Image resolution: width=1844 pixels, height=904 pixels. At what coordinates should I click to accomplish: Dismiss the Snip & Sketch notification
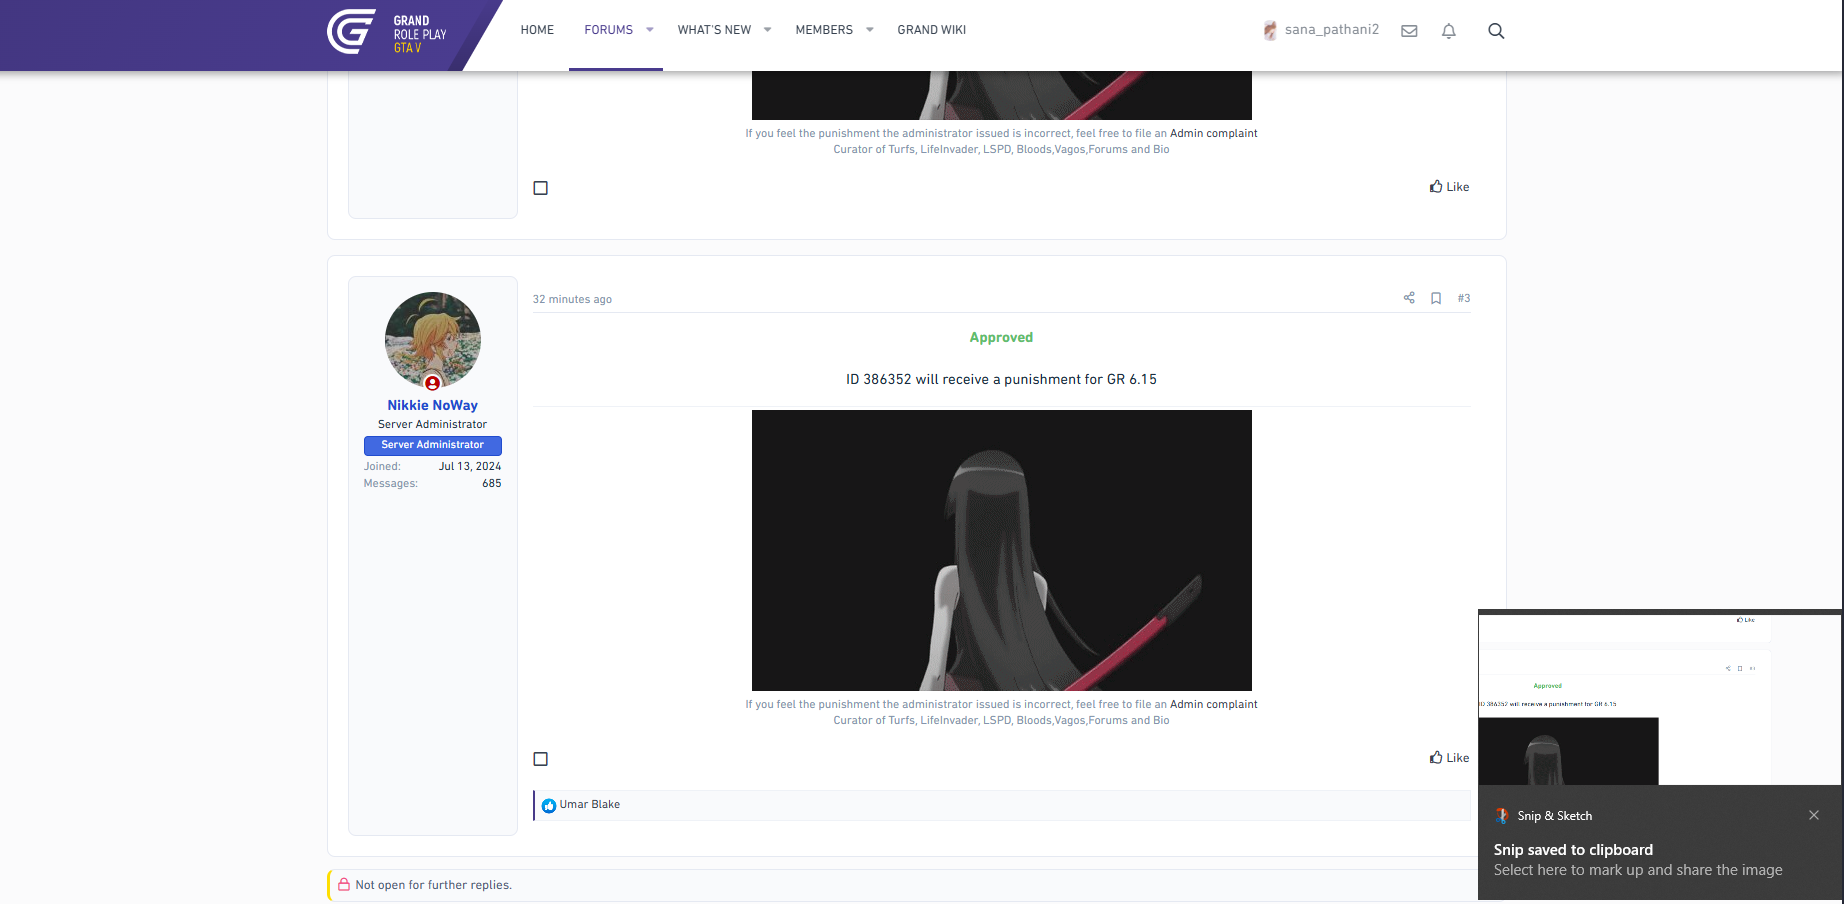pyautogui.click(x=1814, y=815)
